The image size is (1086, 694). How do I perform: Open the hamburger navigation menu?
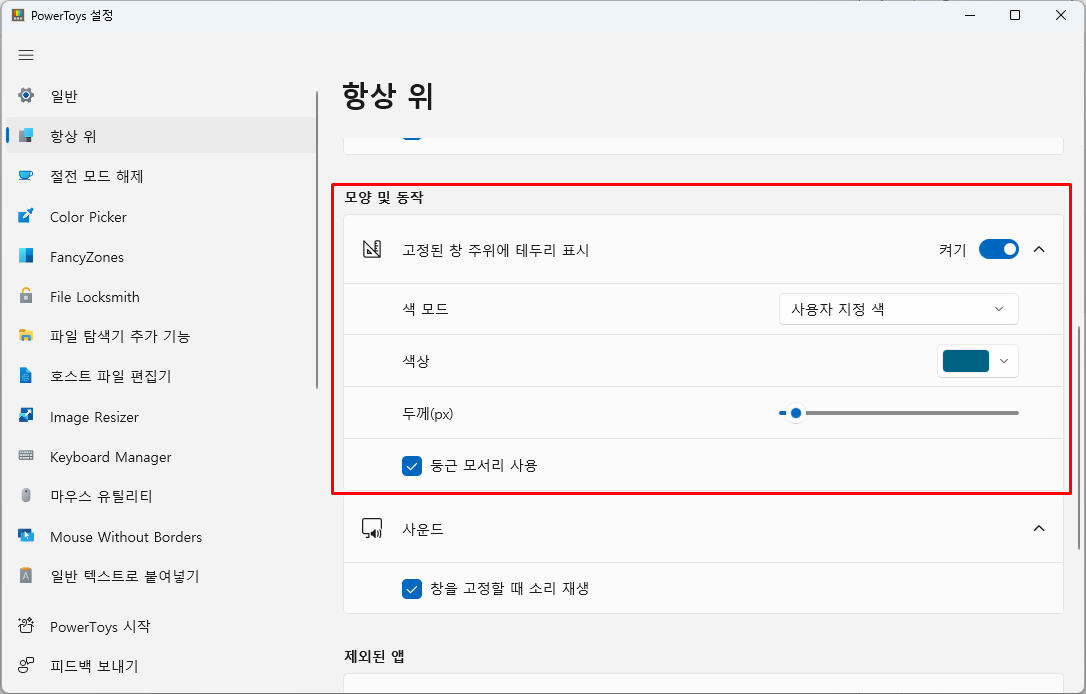(x=26, y=55)
